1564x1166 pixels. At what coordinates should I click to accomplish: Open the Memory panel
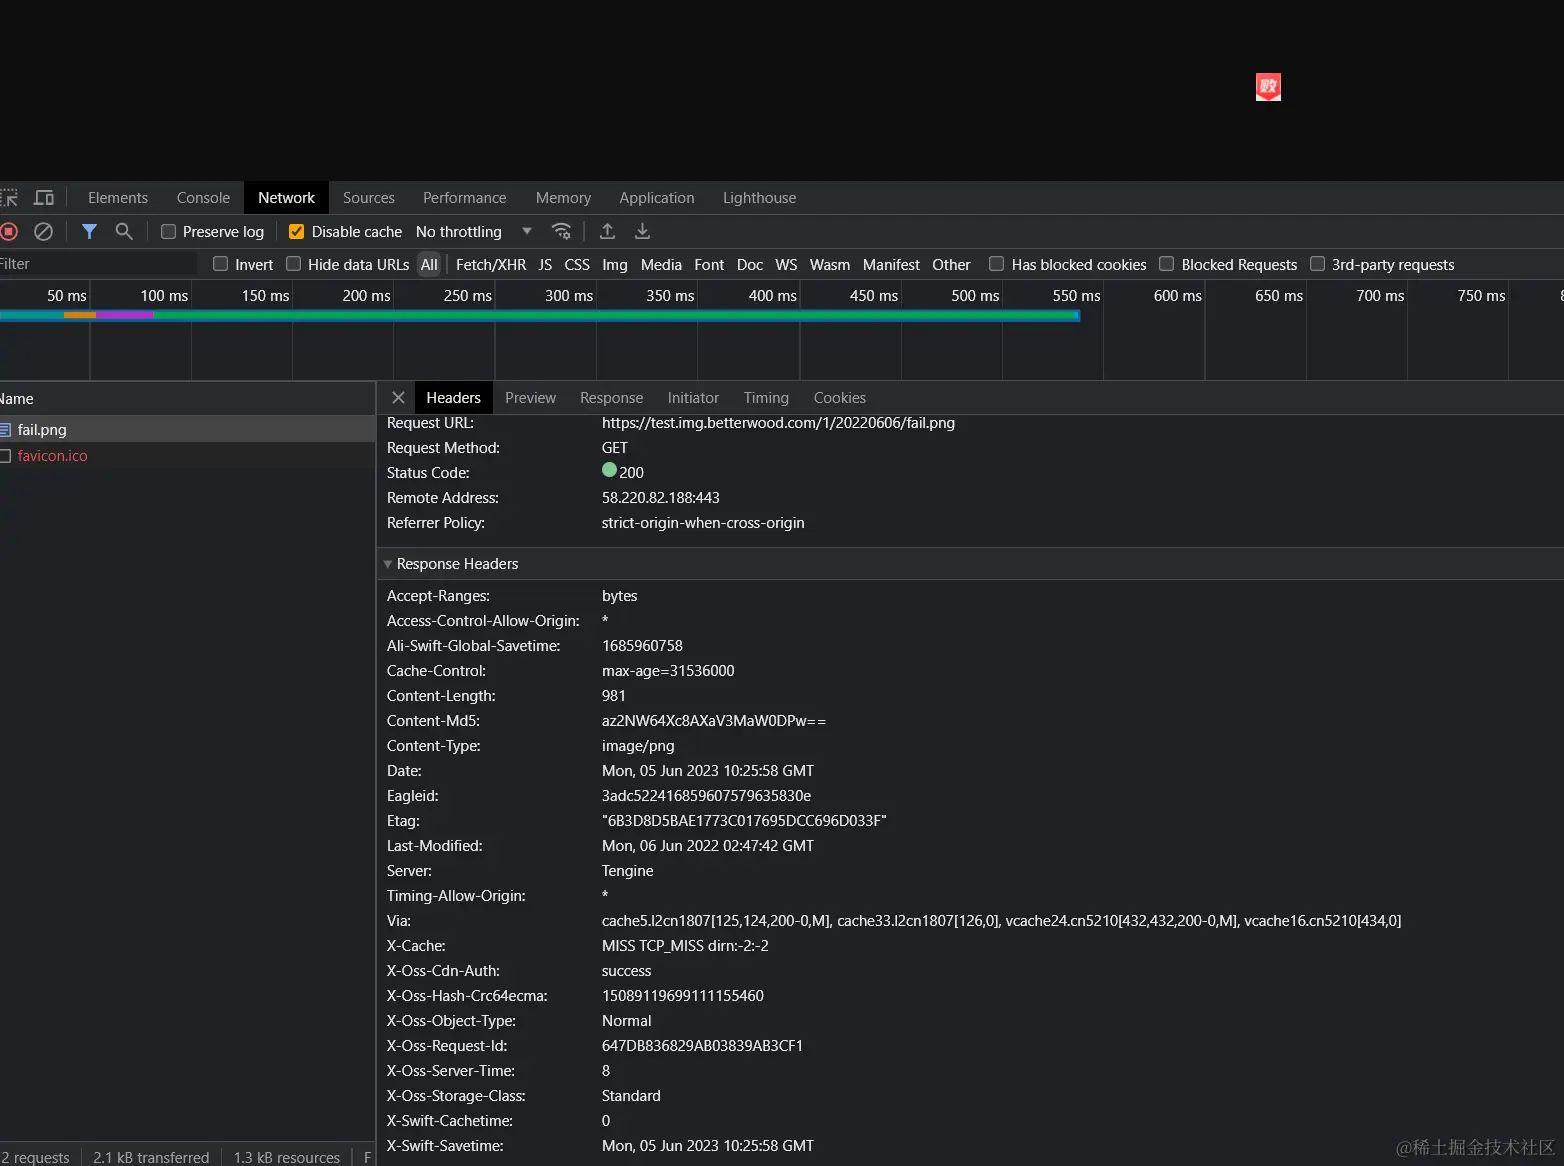(563, 198)
